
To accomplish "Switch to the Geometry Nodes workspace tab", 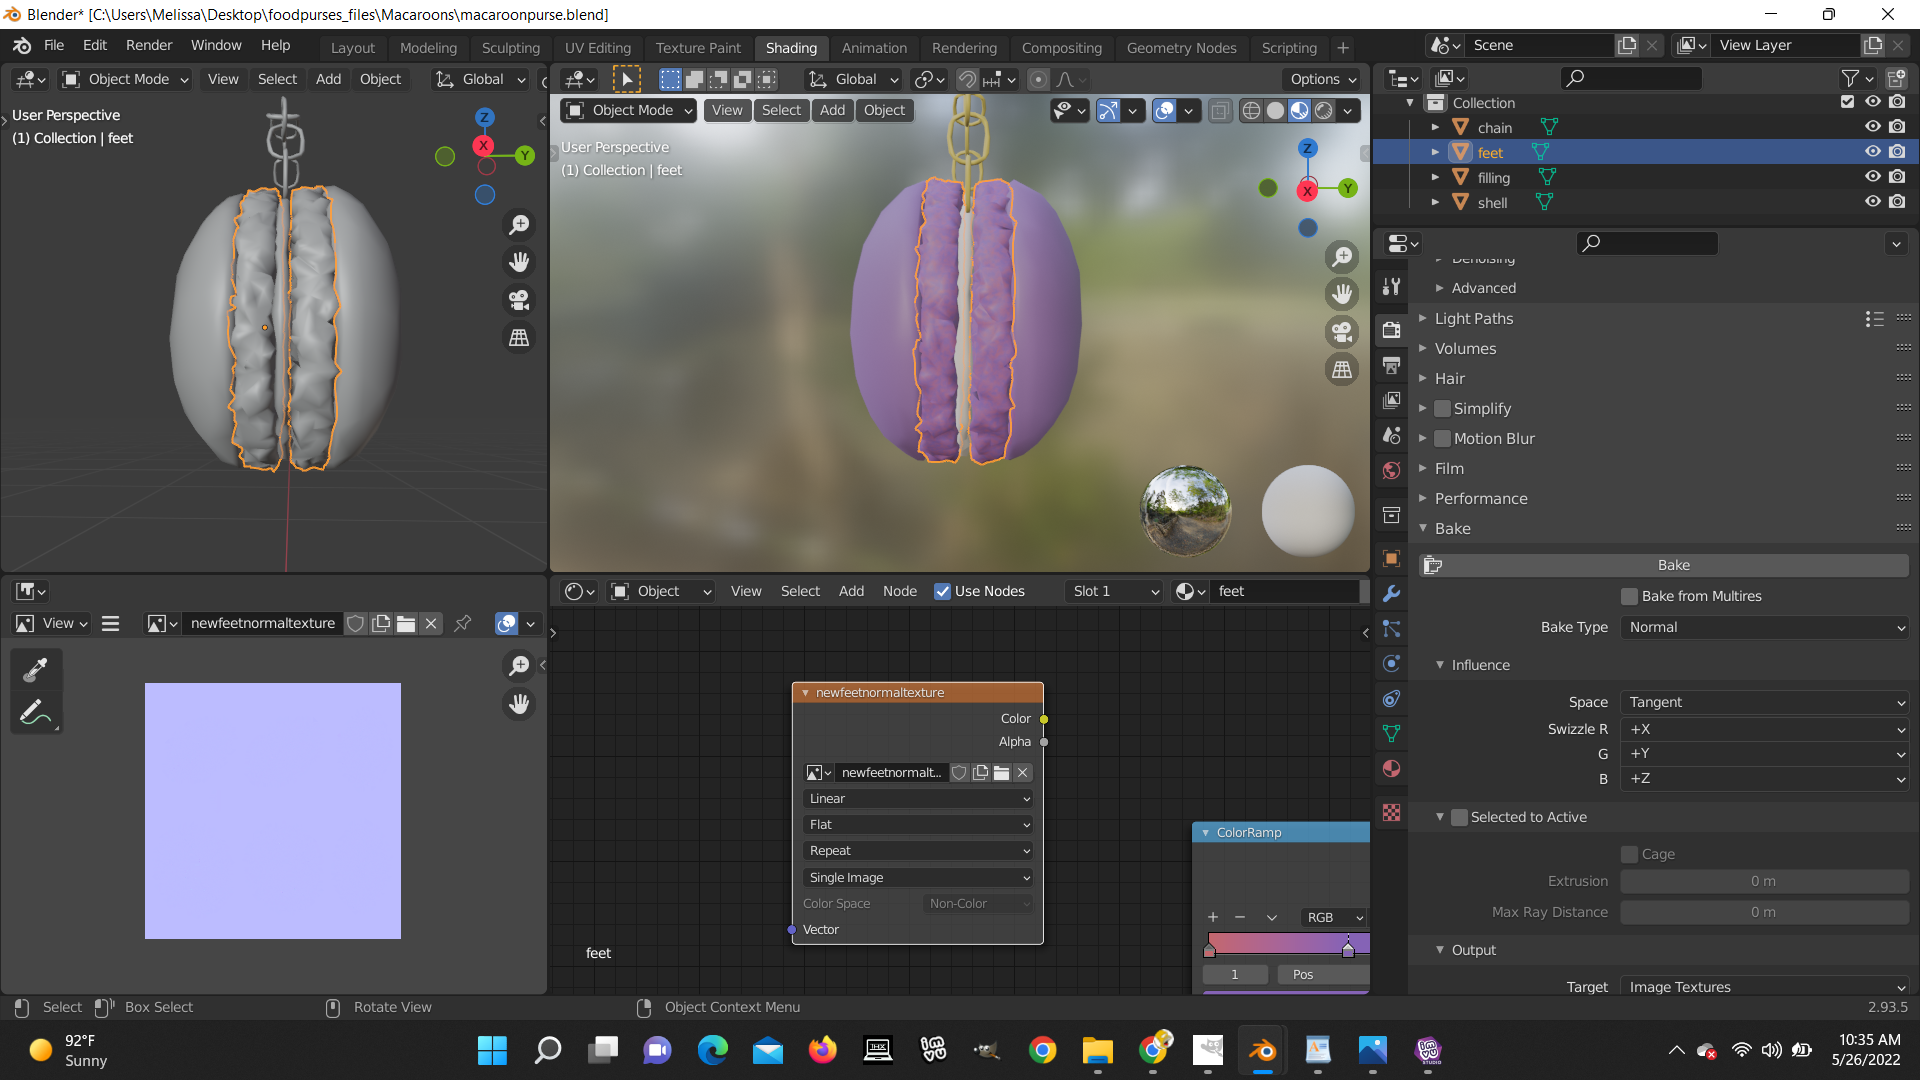I will click(x=1181, y=47).
